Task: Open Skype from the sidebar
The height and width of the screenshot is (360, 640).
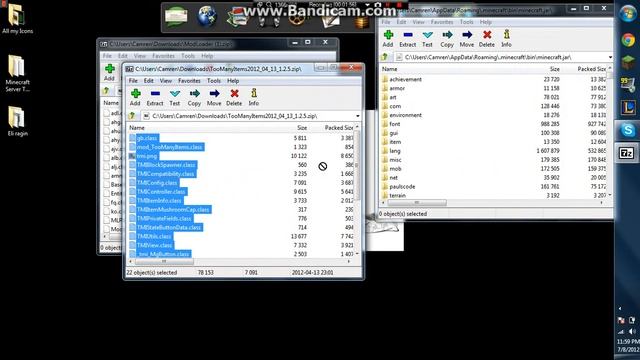Action: [x=628, y=130]
